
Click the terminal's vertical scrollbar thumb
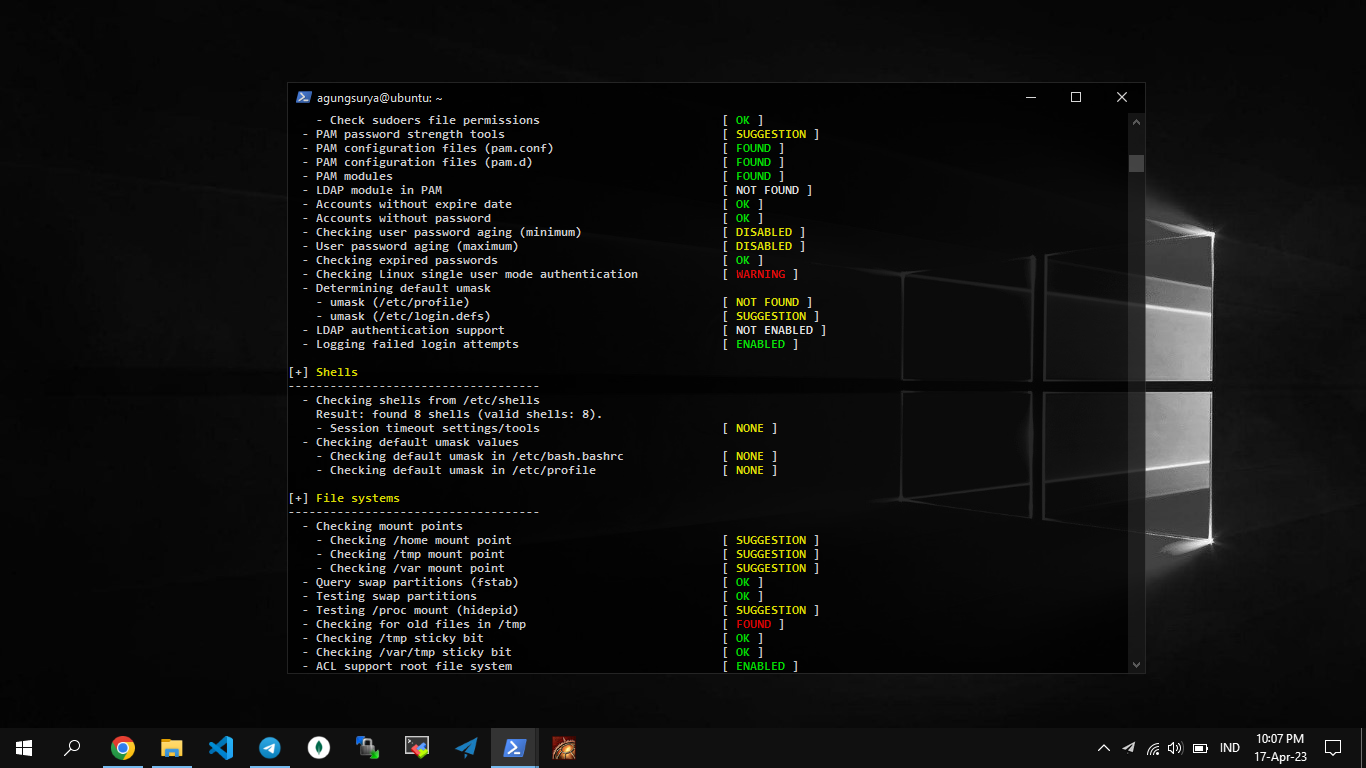coord(1136,163)
